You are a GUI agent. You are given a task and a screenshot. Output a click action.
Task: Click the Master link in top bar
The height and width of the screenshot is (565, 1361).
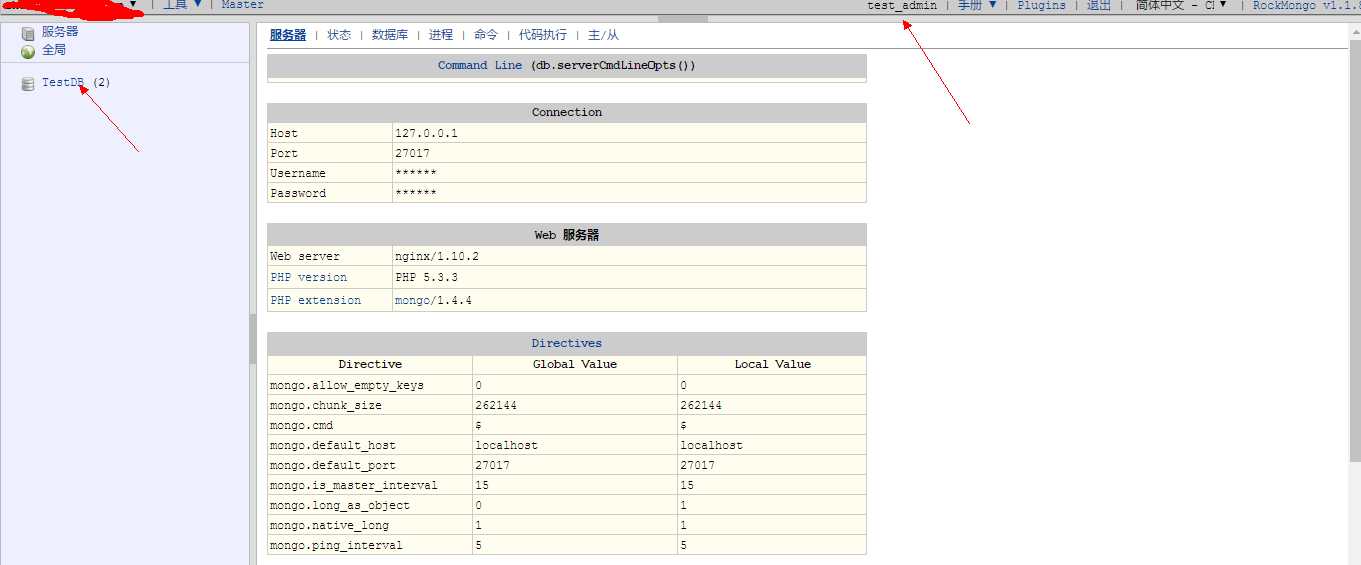point(243,5)
